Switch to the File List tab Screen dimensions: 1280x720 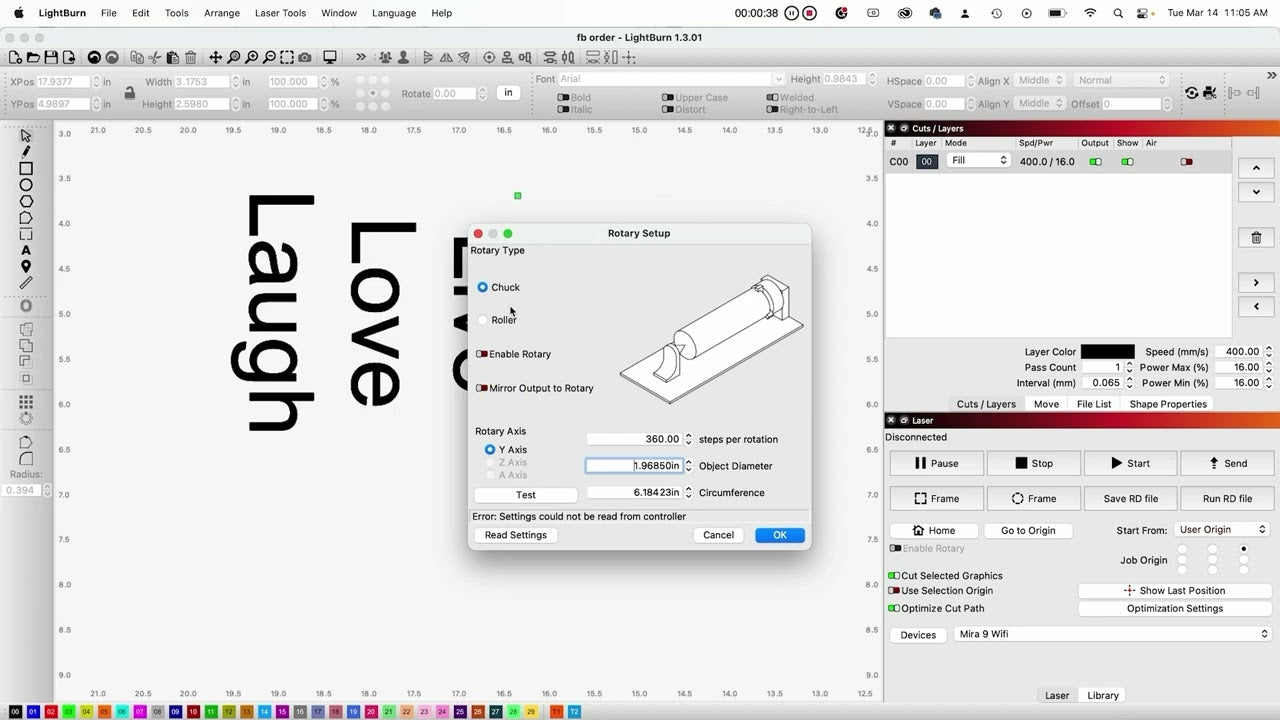click(x=1094, y=404)
